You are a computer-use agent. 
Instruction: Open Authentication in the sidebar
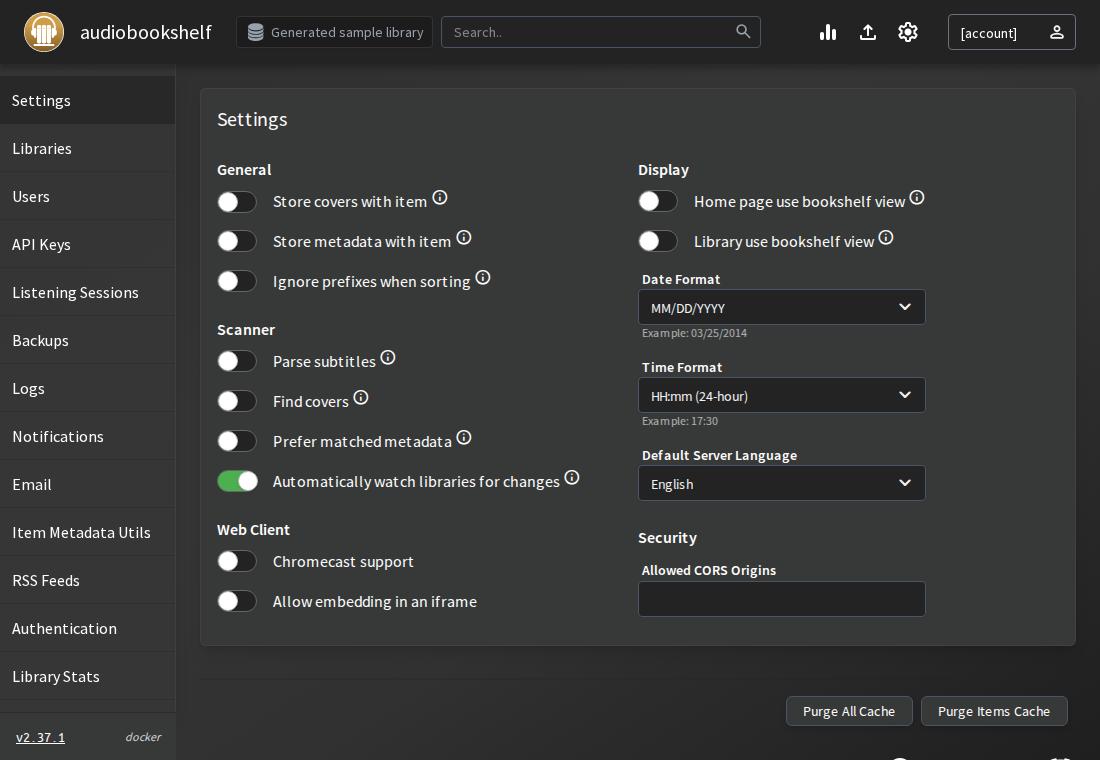88,629
